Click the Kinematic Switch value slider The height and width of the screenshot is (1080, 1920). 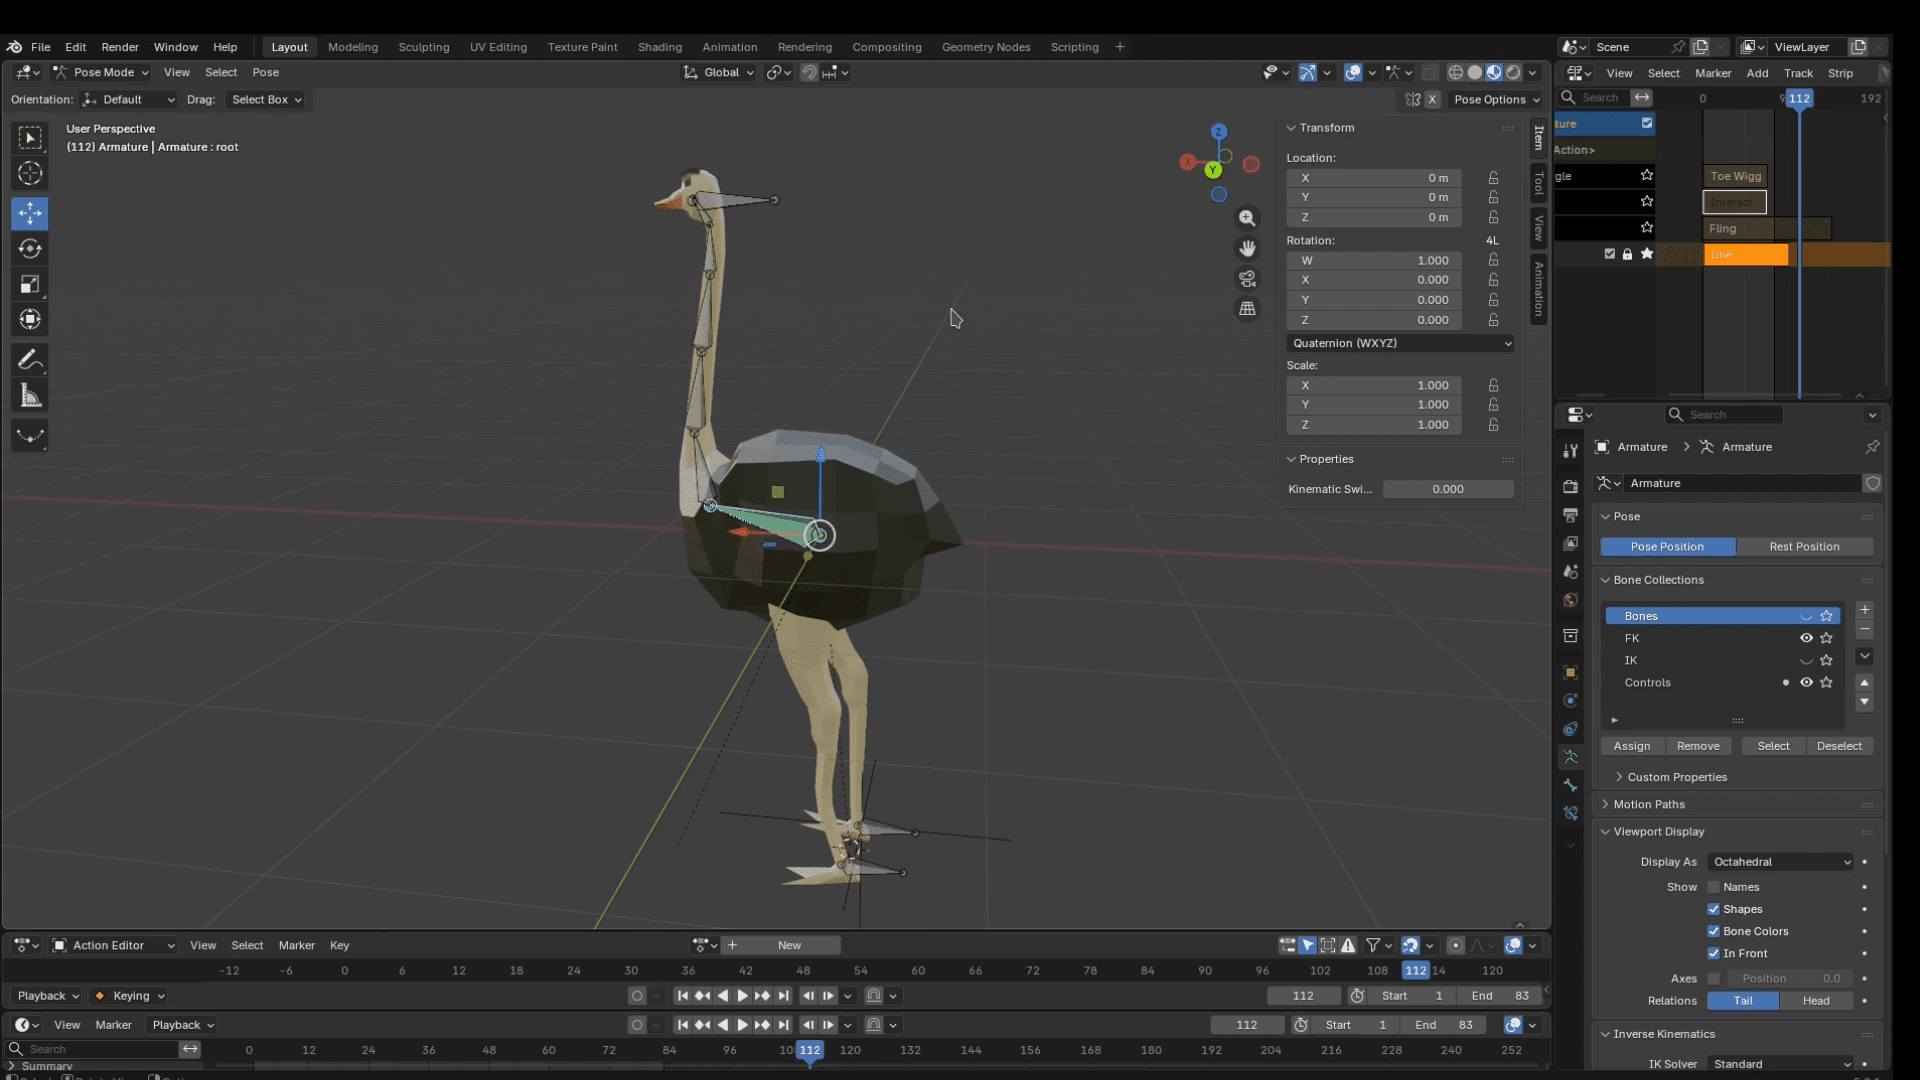pyautogui.click(x=1448, y=489)
